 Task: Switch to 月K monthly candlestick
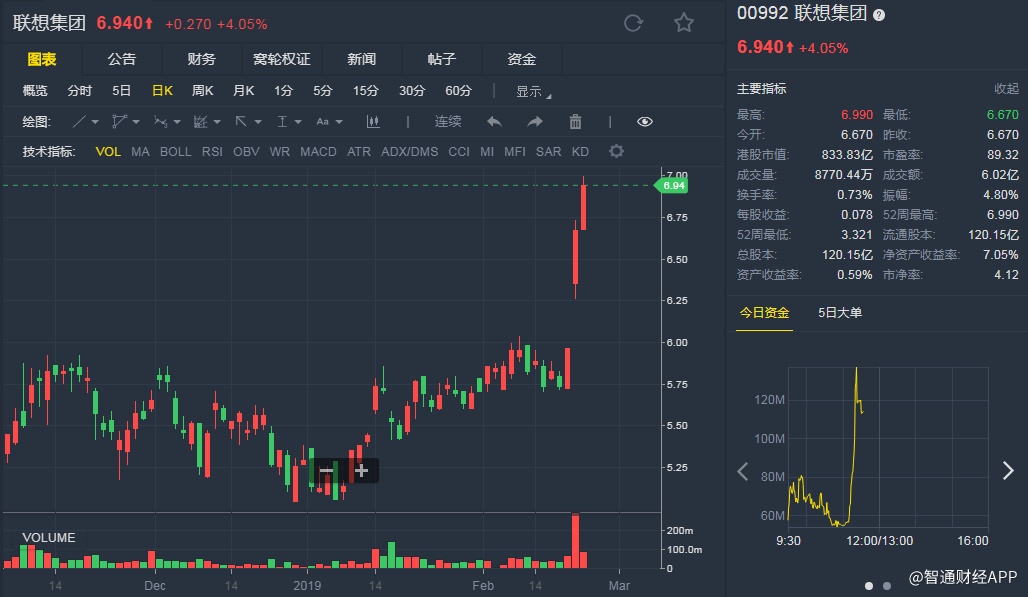(x=243, y=90)
